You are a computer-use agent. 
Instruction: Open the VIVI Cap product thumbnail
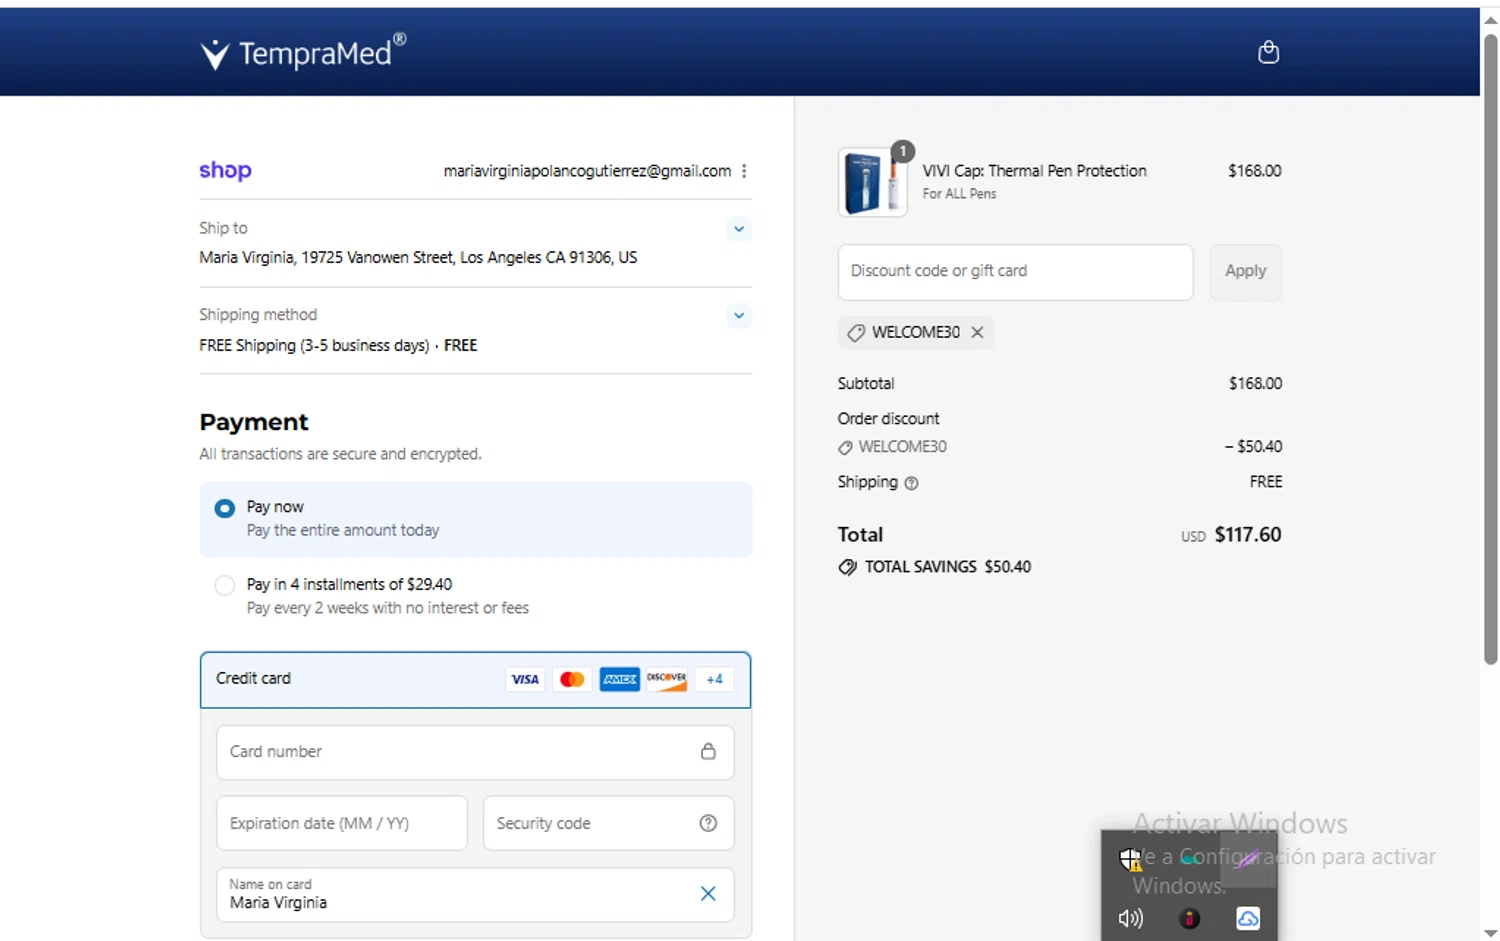click(872, 182)
